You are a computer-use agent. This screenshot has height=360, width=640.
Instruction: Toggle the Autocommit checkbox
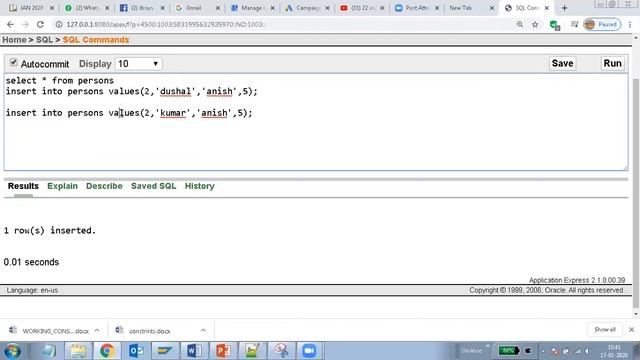tap(13, 62)
